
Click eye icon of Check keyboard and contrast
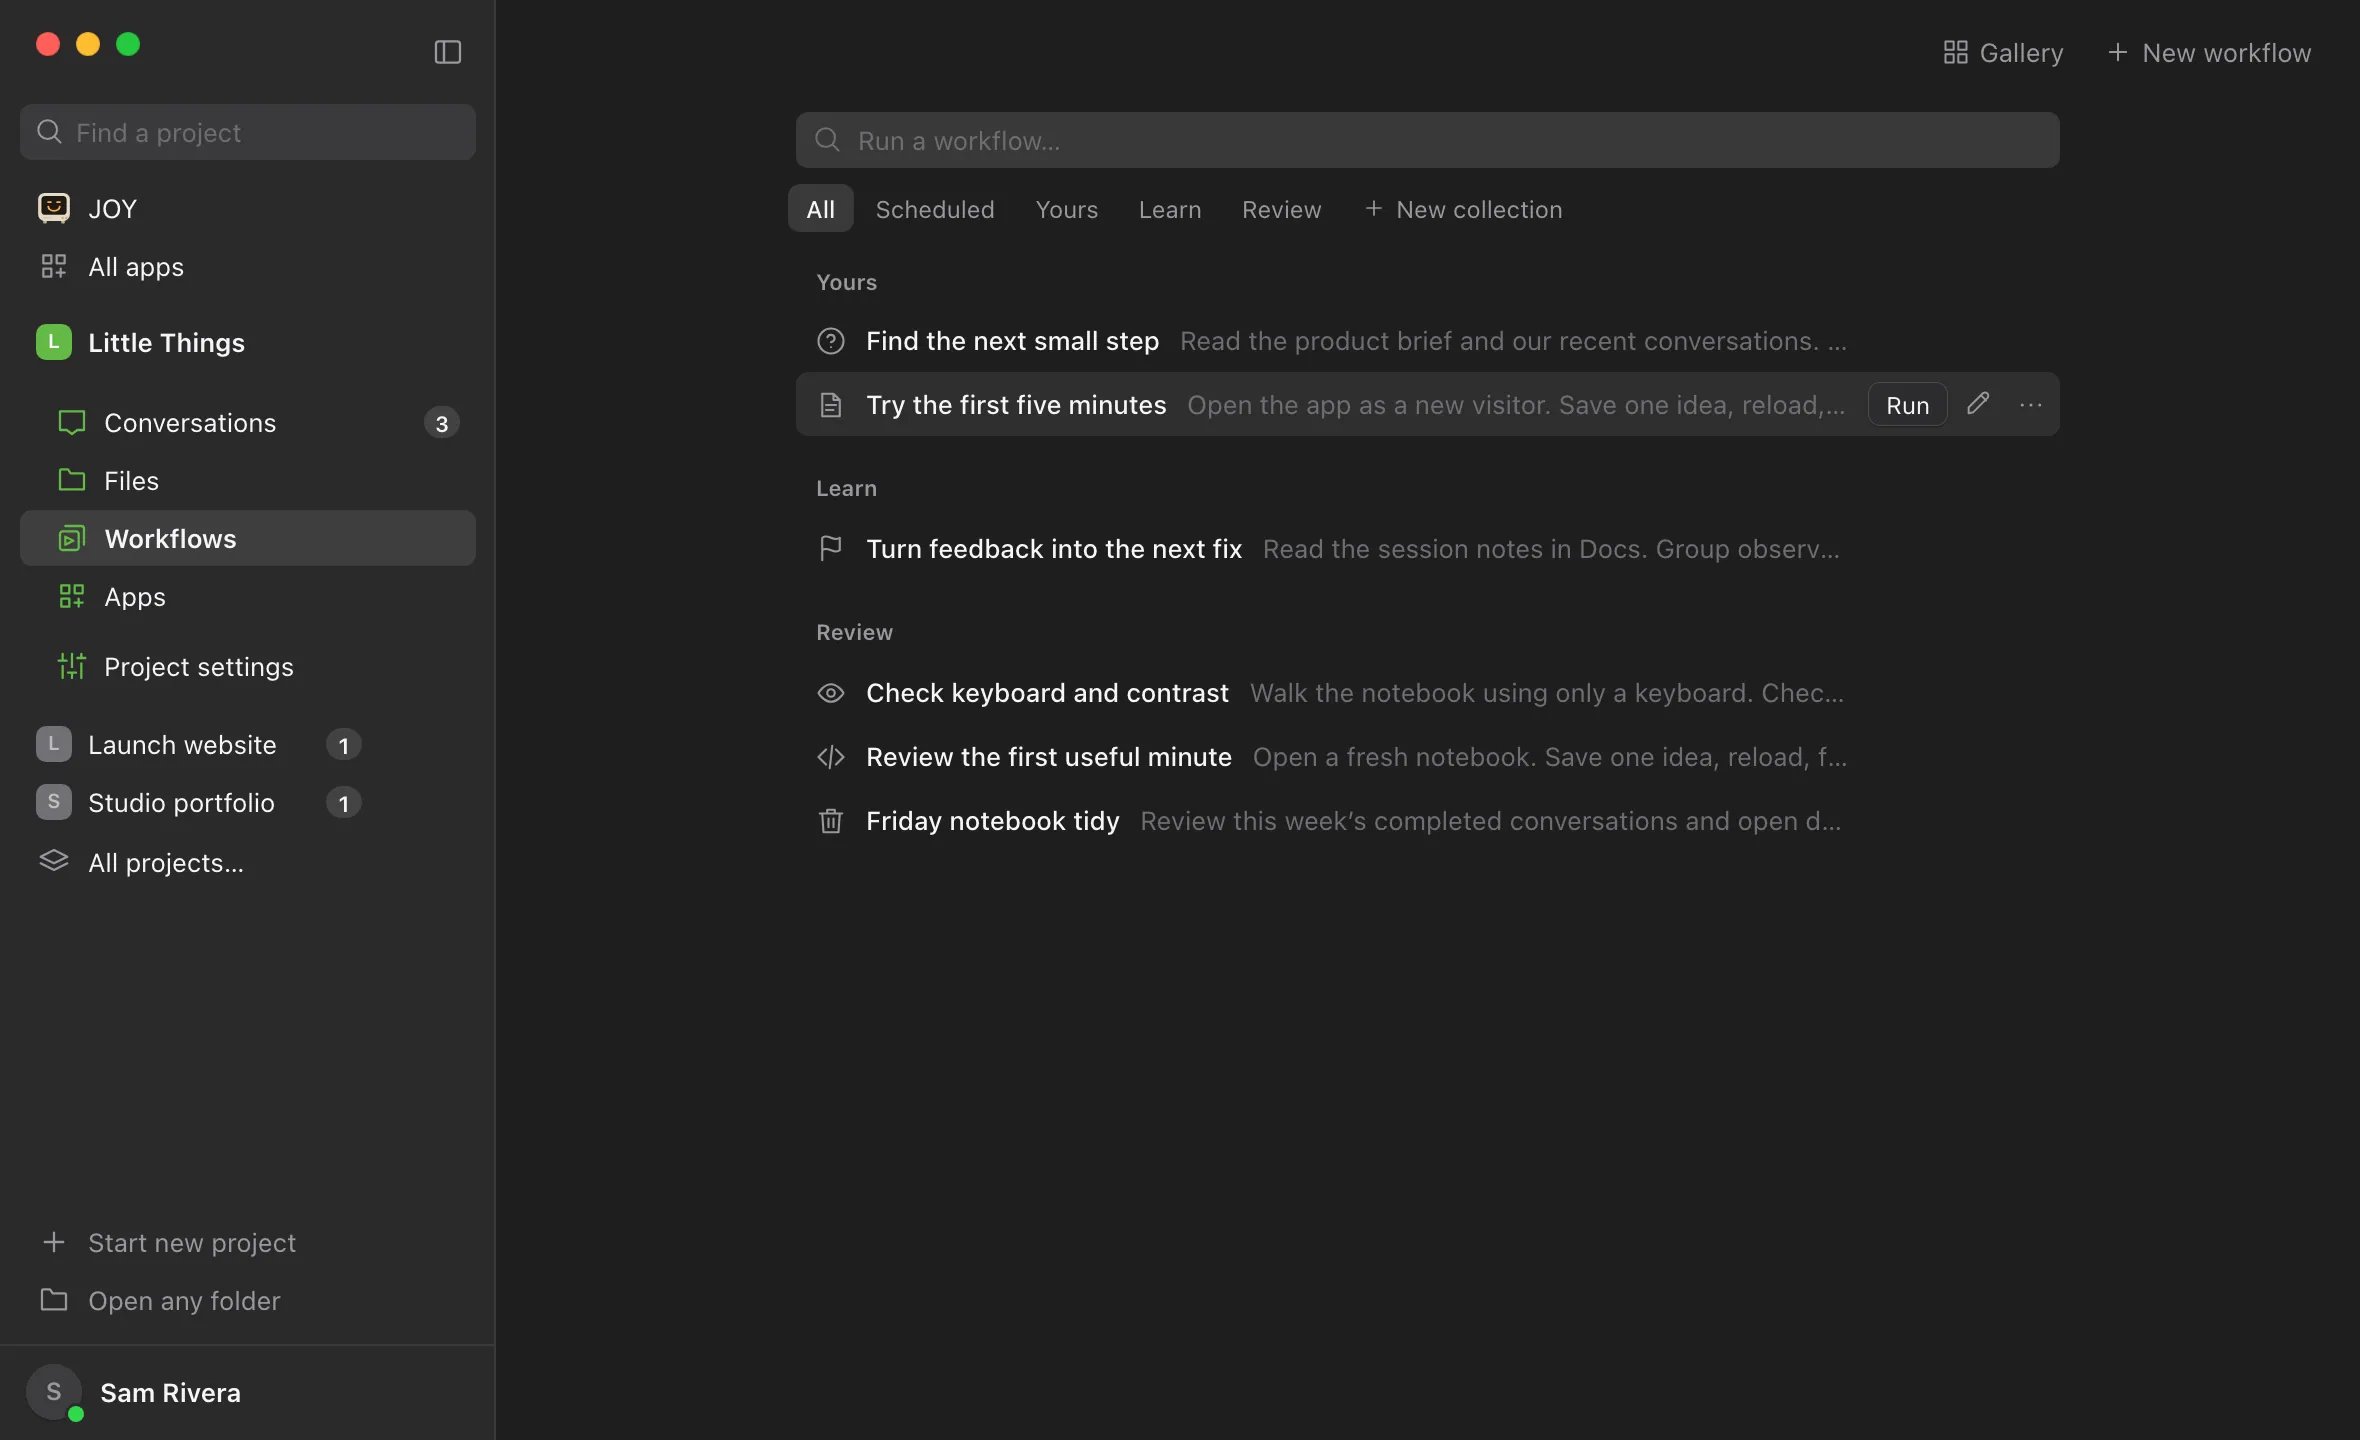[830, 693]
